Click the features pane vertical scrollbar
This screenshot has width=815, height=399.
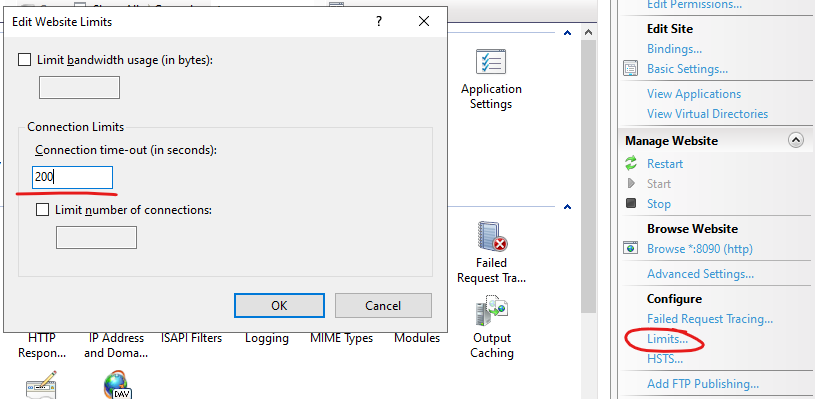pos(588,177)
